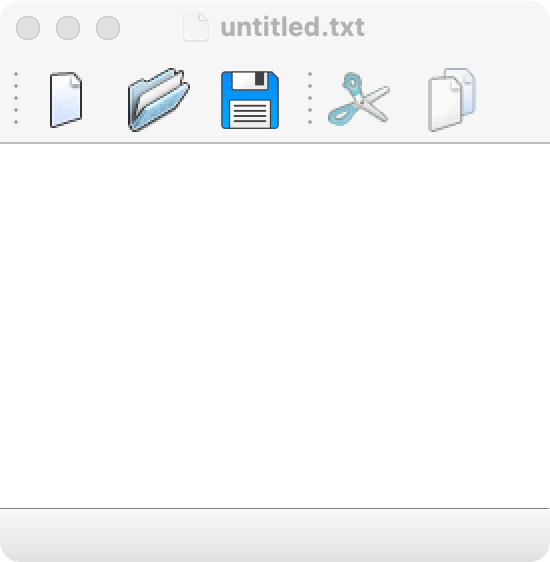Open a file using the folder icon
The height and width of the screenshot is (562, 550).
pos(159,100)
